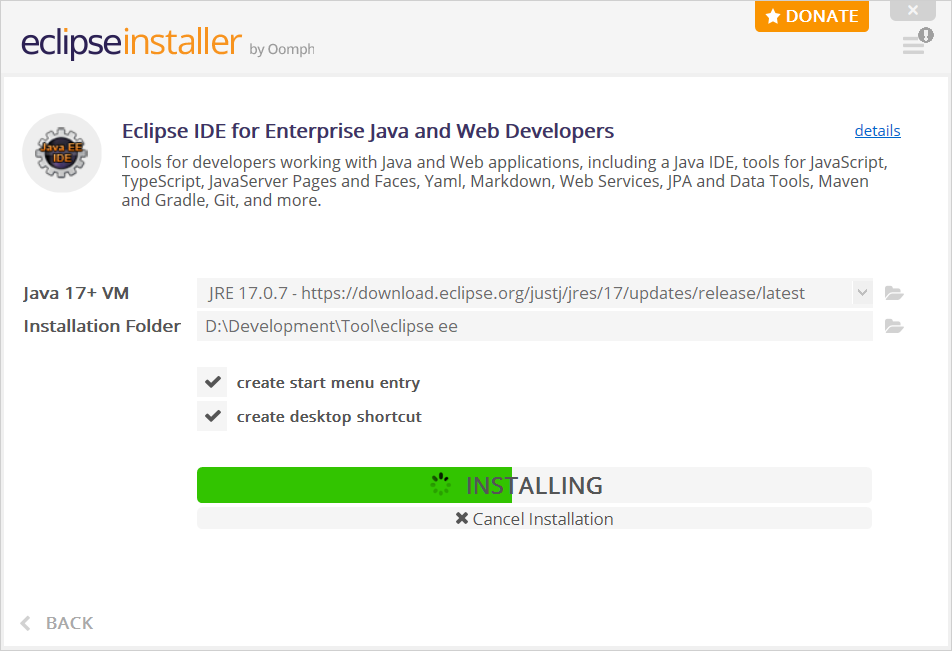The image size is (952, 651).
Task: Open the hamburger menu with notification badge
Action: [x=917, y=42]
